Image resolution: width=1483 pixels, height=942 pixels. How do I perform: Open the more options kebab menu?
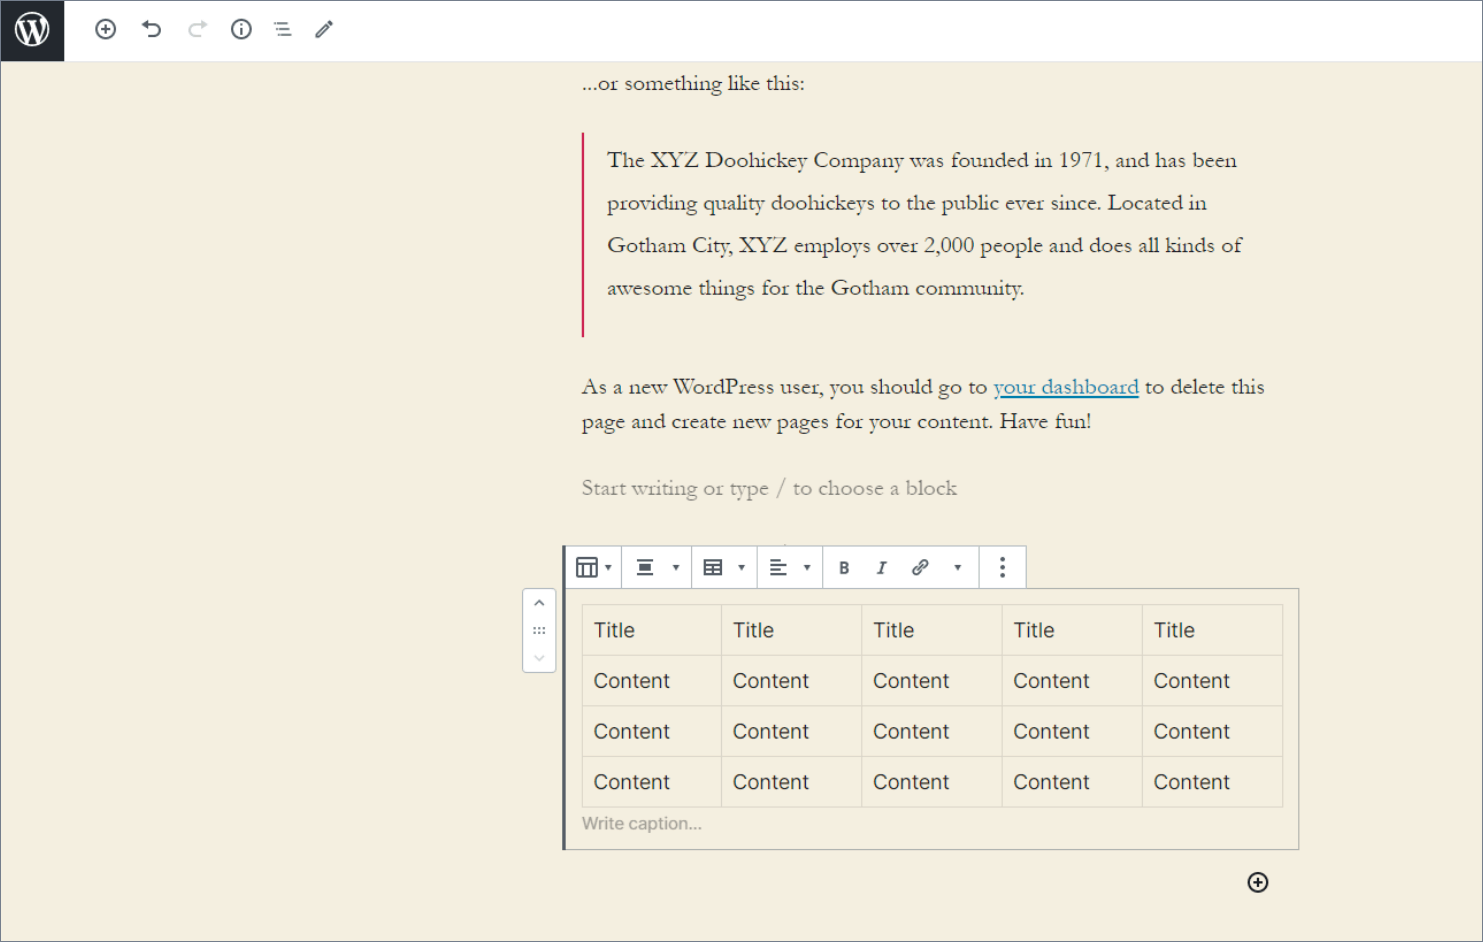tap(1002, 567)
